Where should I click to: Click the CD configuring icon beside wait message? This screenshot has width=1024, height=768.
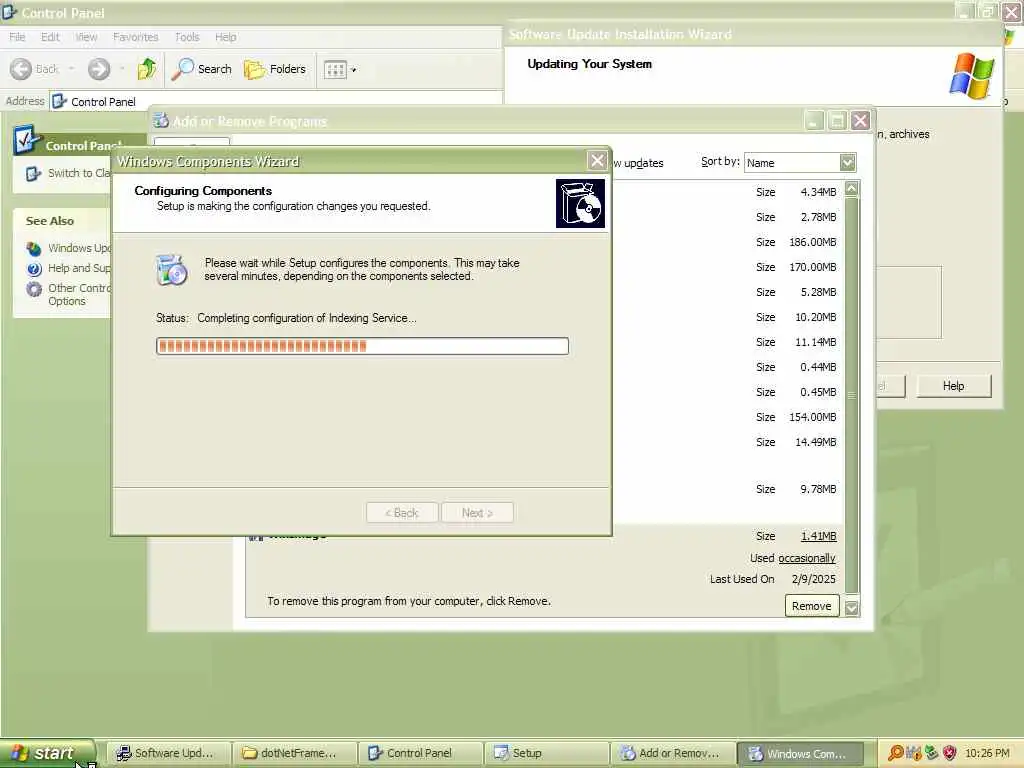coord(172,270)
